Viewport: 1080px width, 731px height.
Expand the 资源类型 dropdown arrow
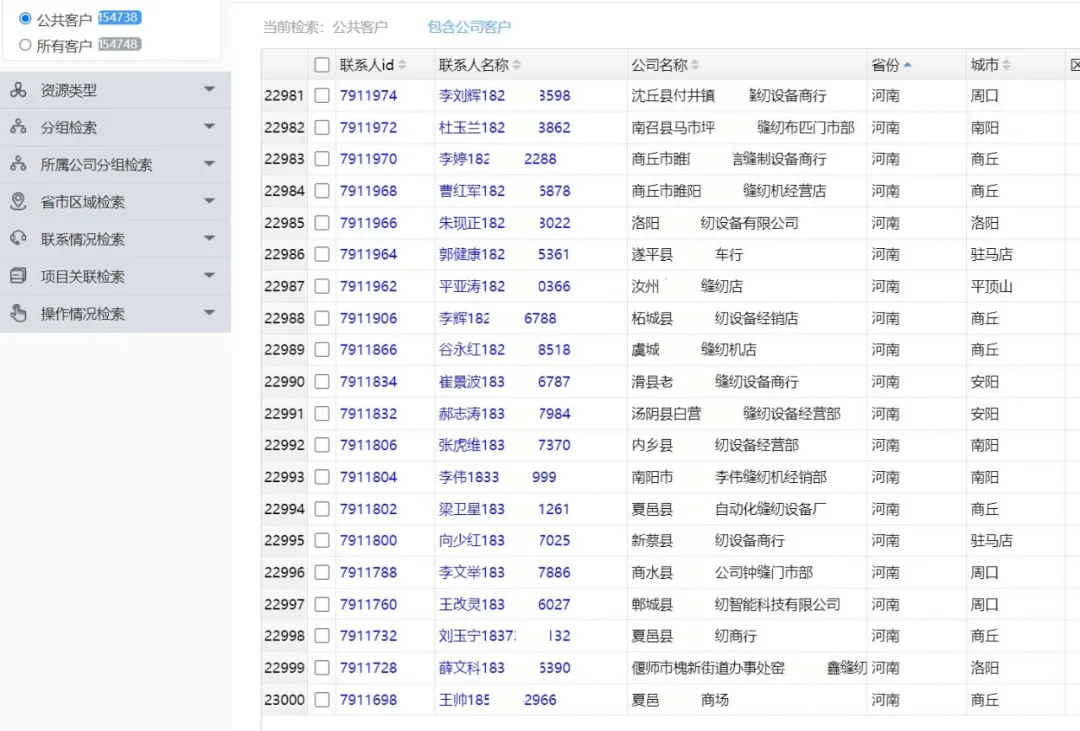click(209, 90)
